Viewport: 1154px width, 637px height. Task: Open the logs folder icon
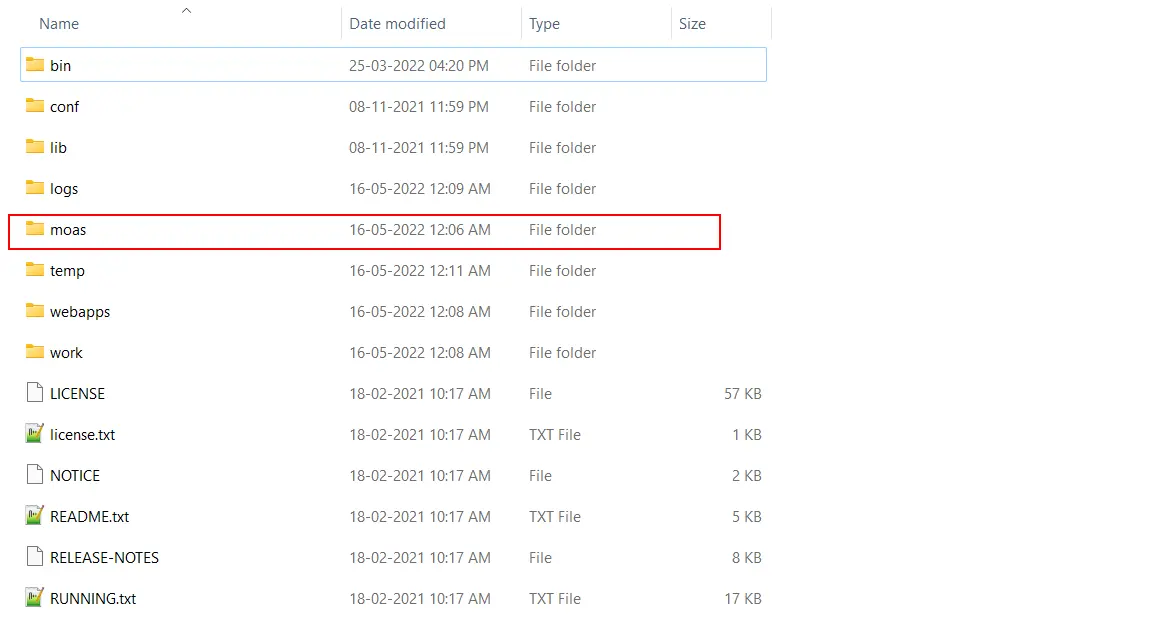point(33,188)
